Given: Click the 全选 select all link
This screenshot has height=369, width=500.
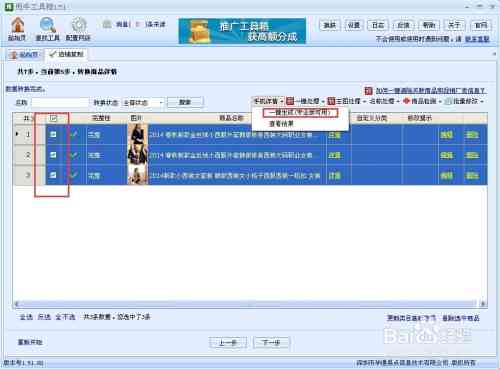Looking at the screenshot, I should pos(26,317).
